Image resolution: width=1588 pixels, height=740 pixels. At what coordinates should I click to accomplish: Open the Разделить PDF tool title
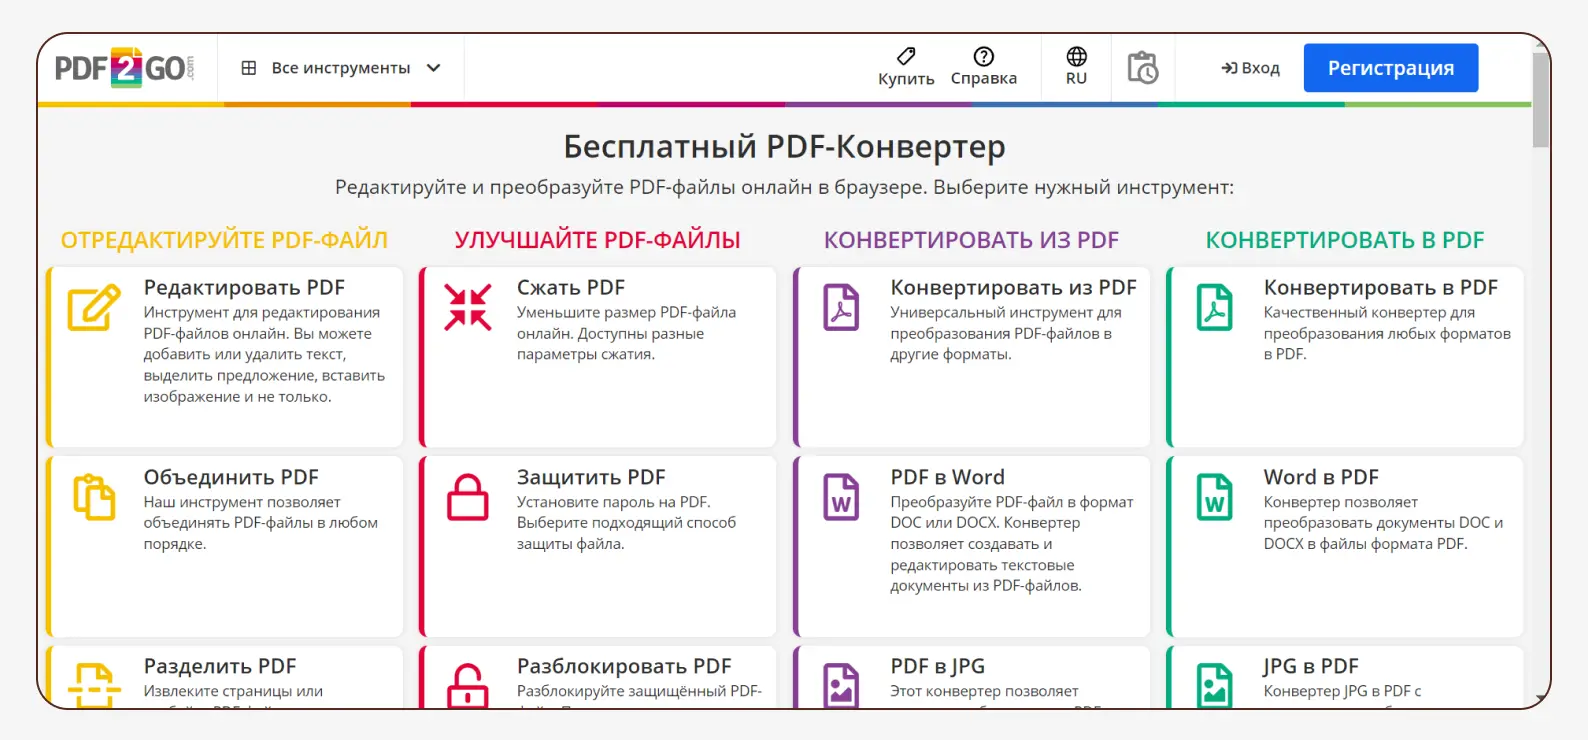(220, 667)
